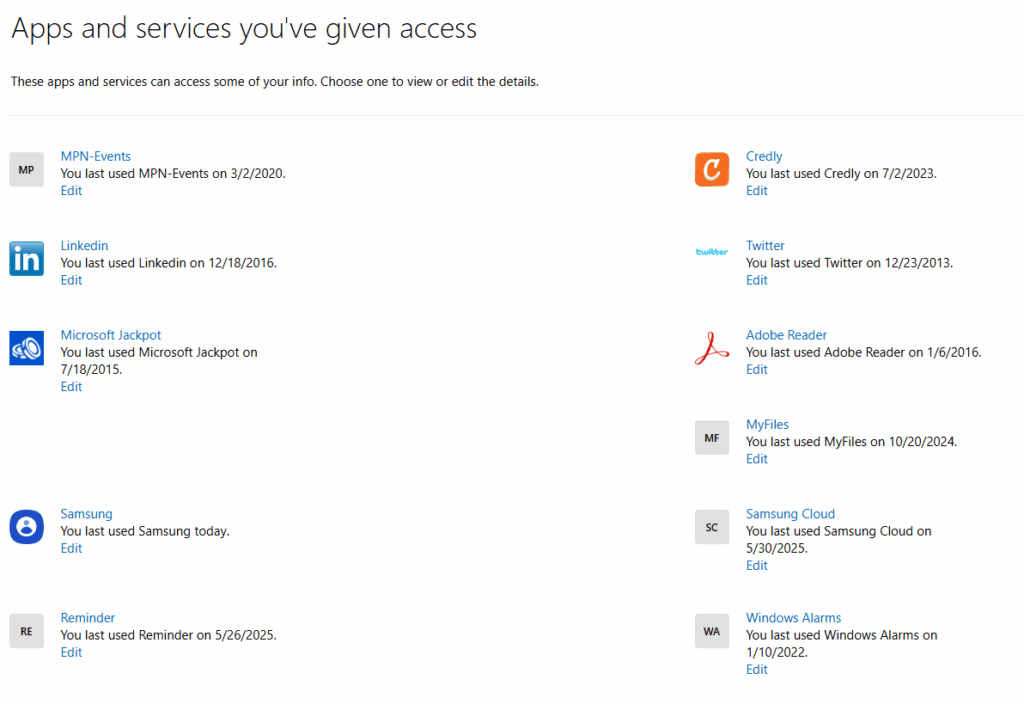This screenshot has width=1024, height=704.
Task: Edit access for Windows Alarms
Action: [x=757, y=669]
